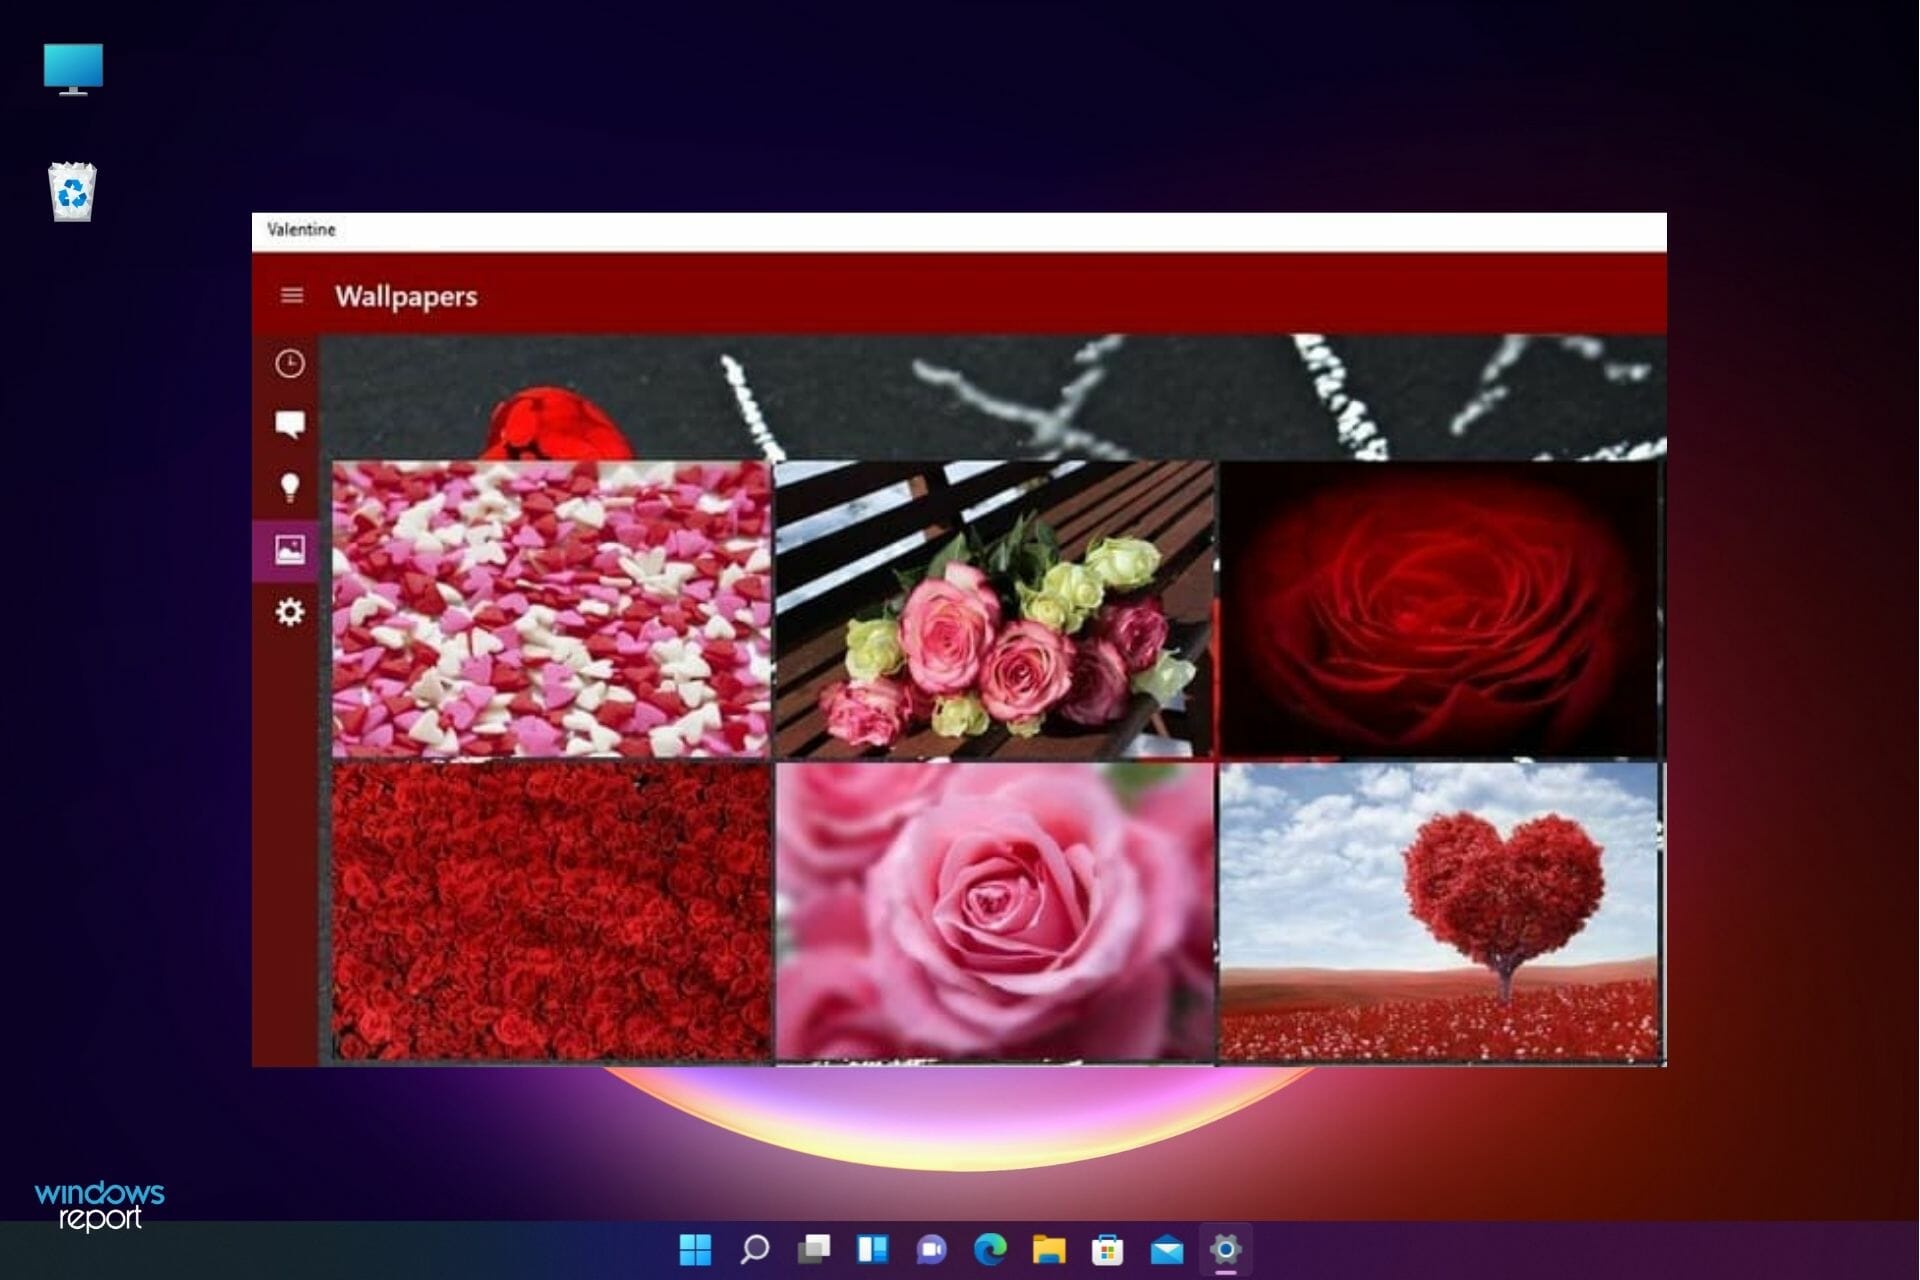Image resolution: width=1920 pixels, height=1280 pixels.
Task: Open the This PC desktop icon
Action: (73, 70)
